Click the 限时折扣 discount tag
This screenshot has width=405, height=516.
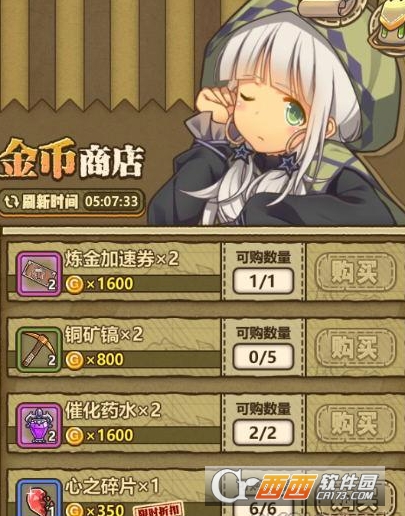(157, 510)
